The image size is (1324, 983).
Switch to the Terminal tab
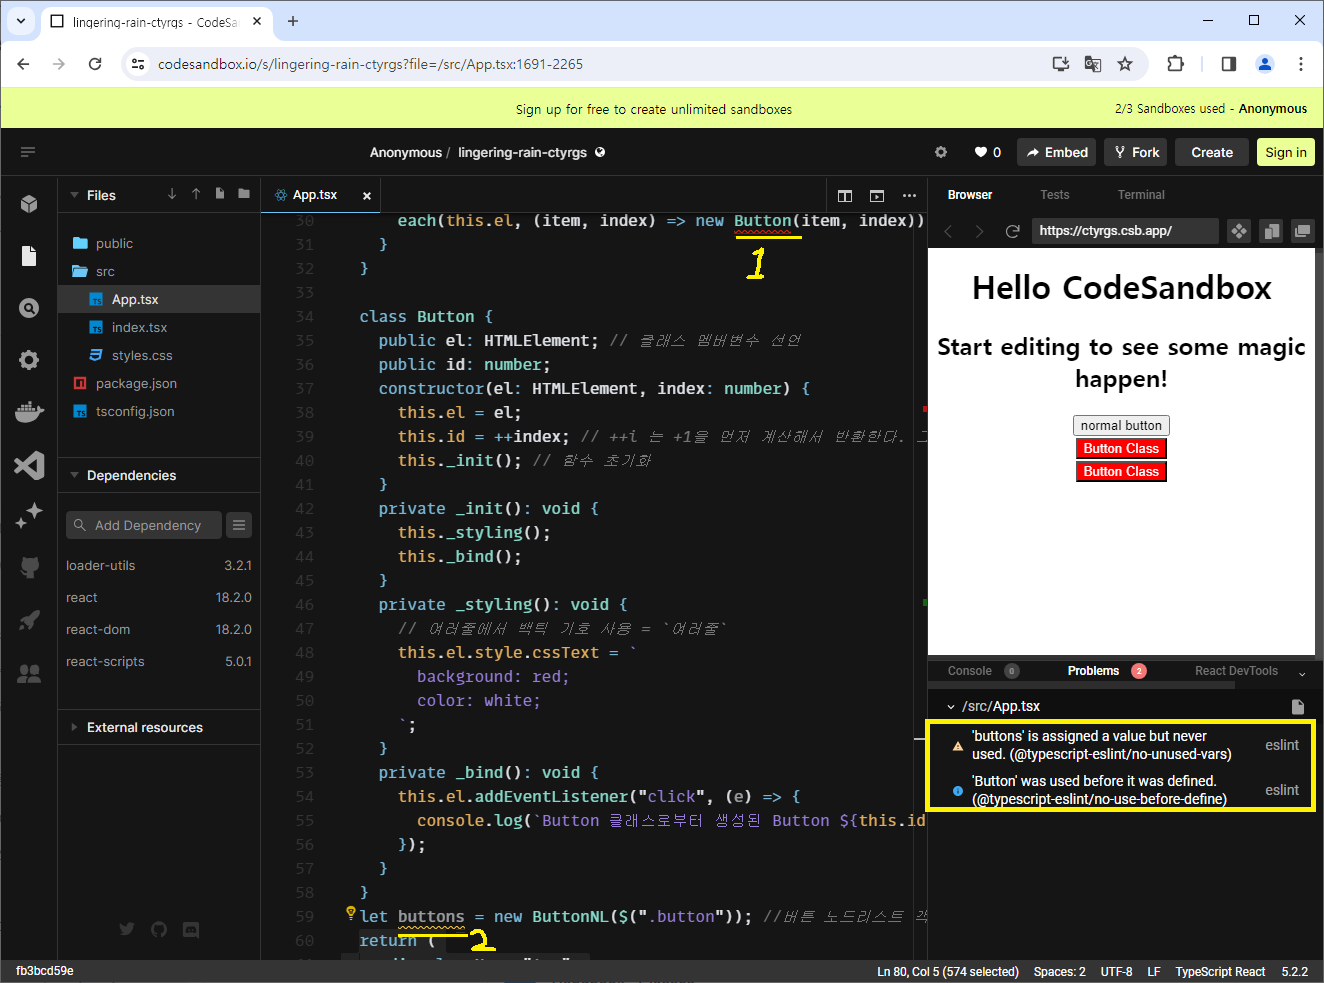click(1141, 195)
